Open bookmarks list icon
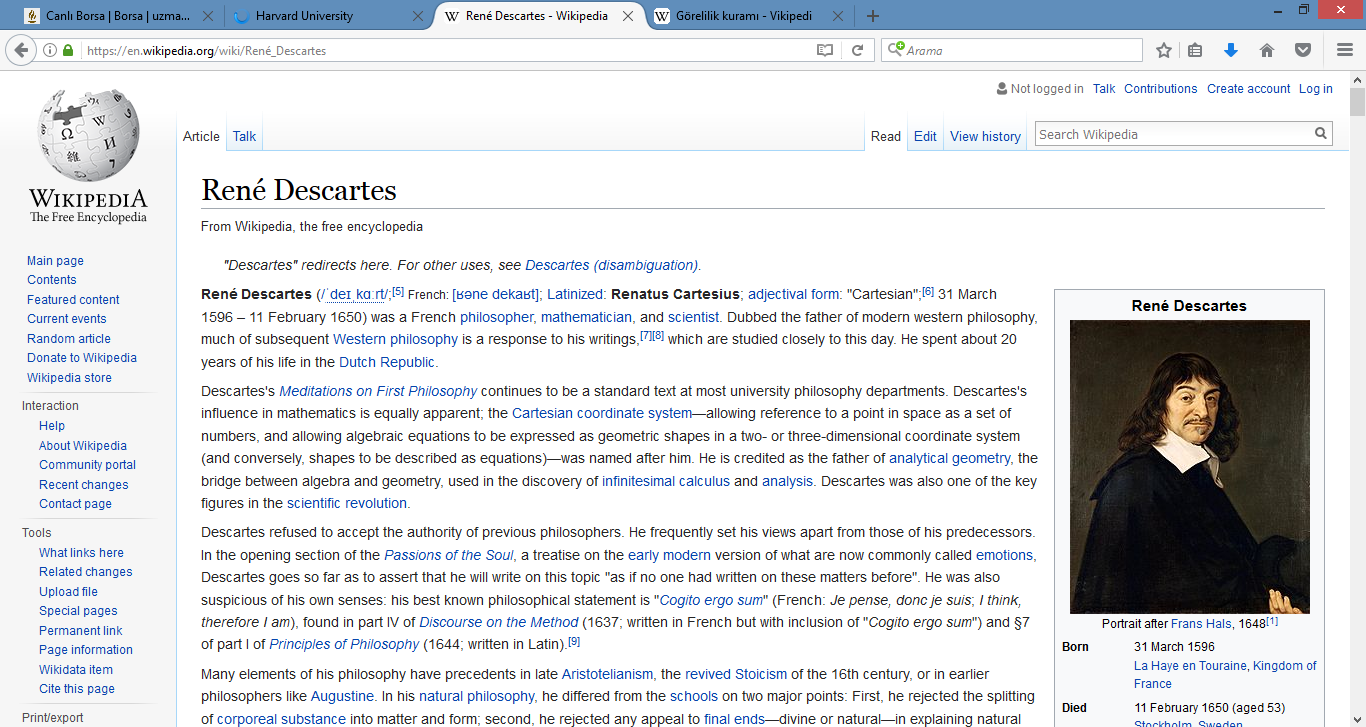The image size is (1366, 727). (1195, 50)
